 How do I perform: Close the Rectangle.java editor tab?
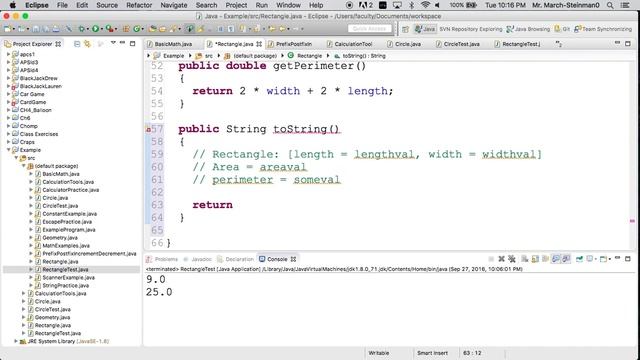coord(259,44)
